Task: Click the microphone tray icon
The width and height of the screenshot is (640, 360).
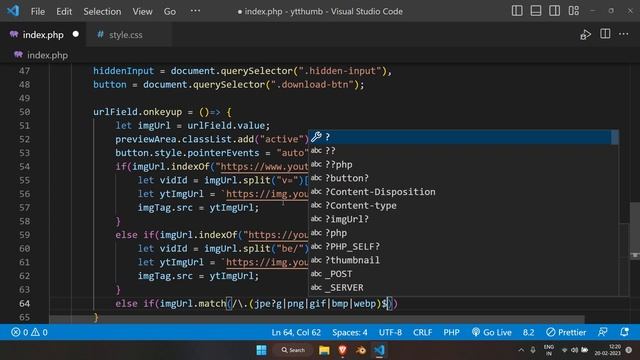Action: coord(533,350)
